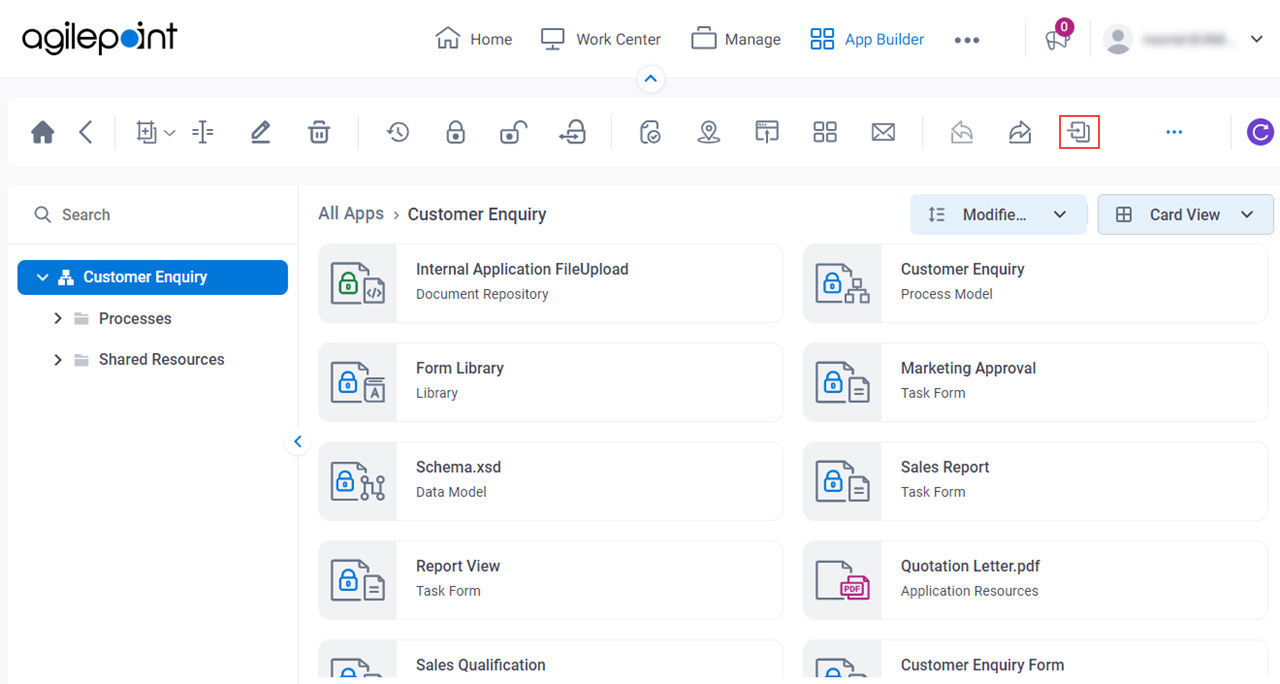Open version history clock icon
The height and width of the screenshot is (684, 1280).
398,132
